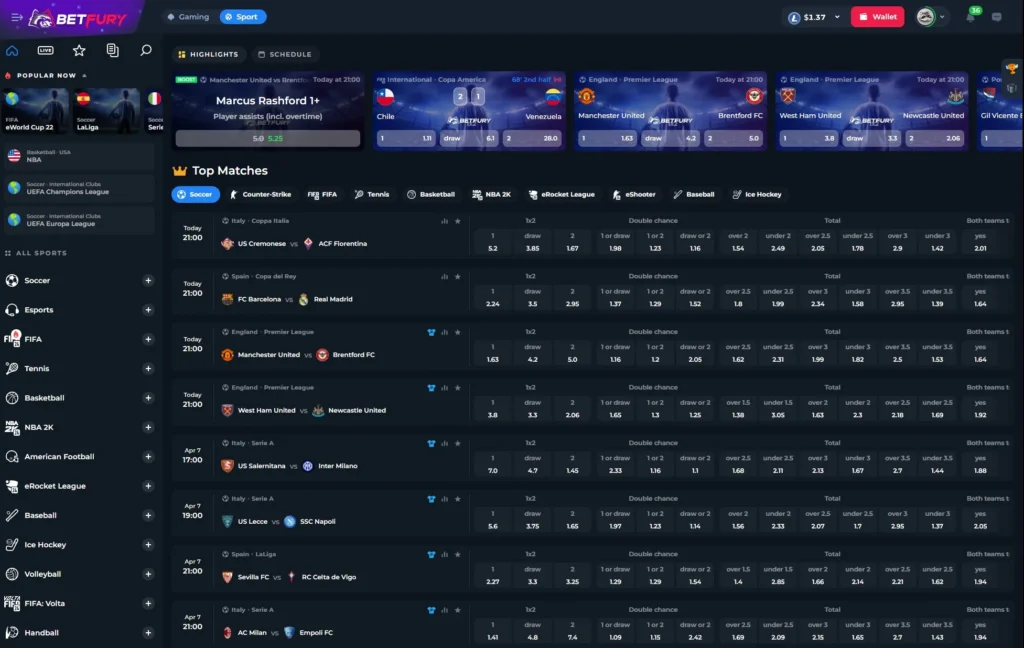Expand the American Football category
The height and width of the screenshot is (648, 1024).
click(148, 457)
